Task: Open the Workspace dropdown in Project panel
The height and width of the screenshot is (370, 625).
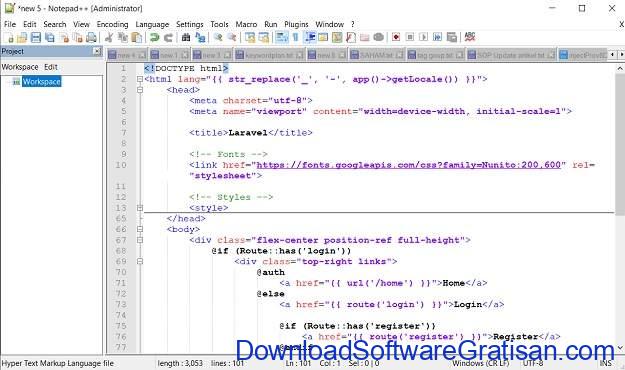Action: coord(20,67)
